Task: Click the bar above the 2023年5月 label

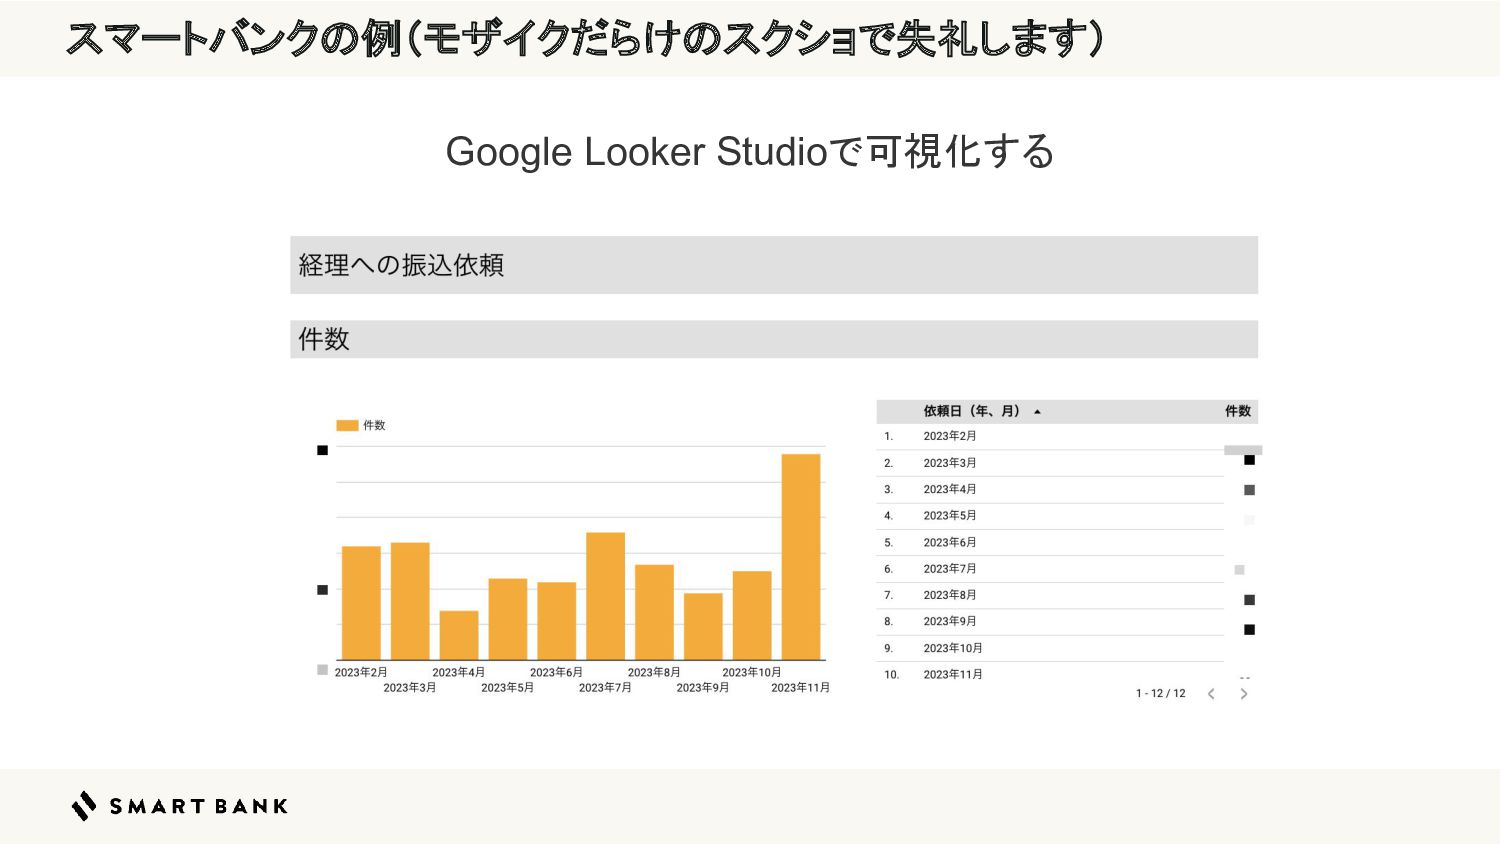Action: click(508, 619)
